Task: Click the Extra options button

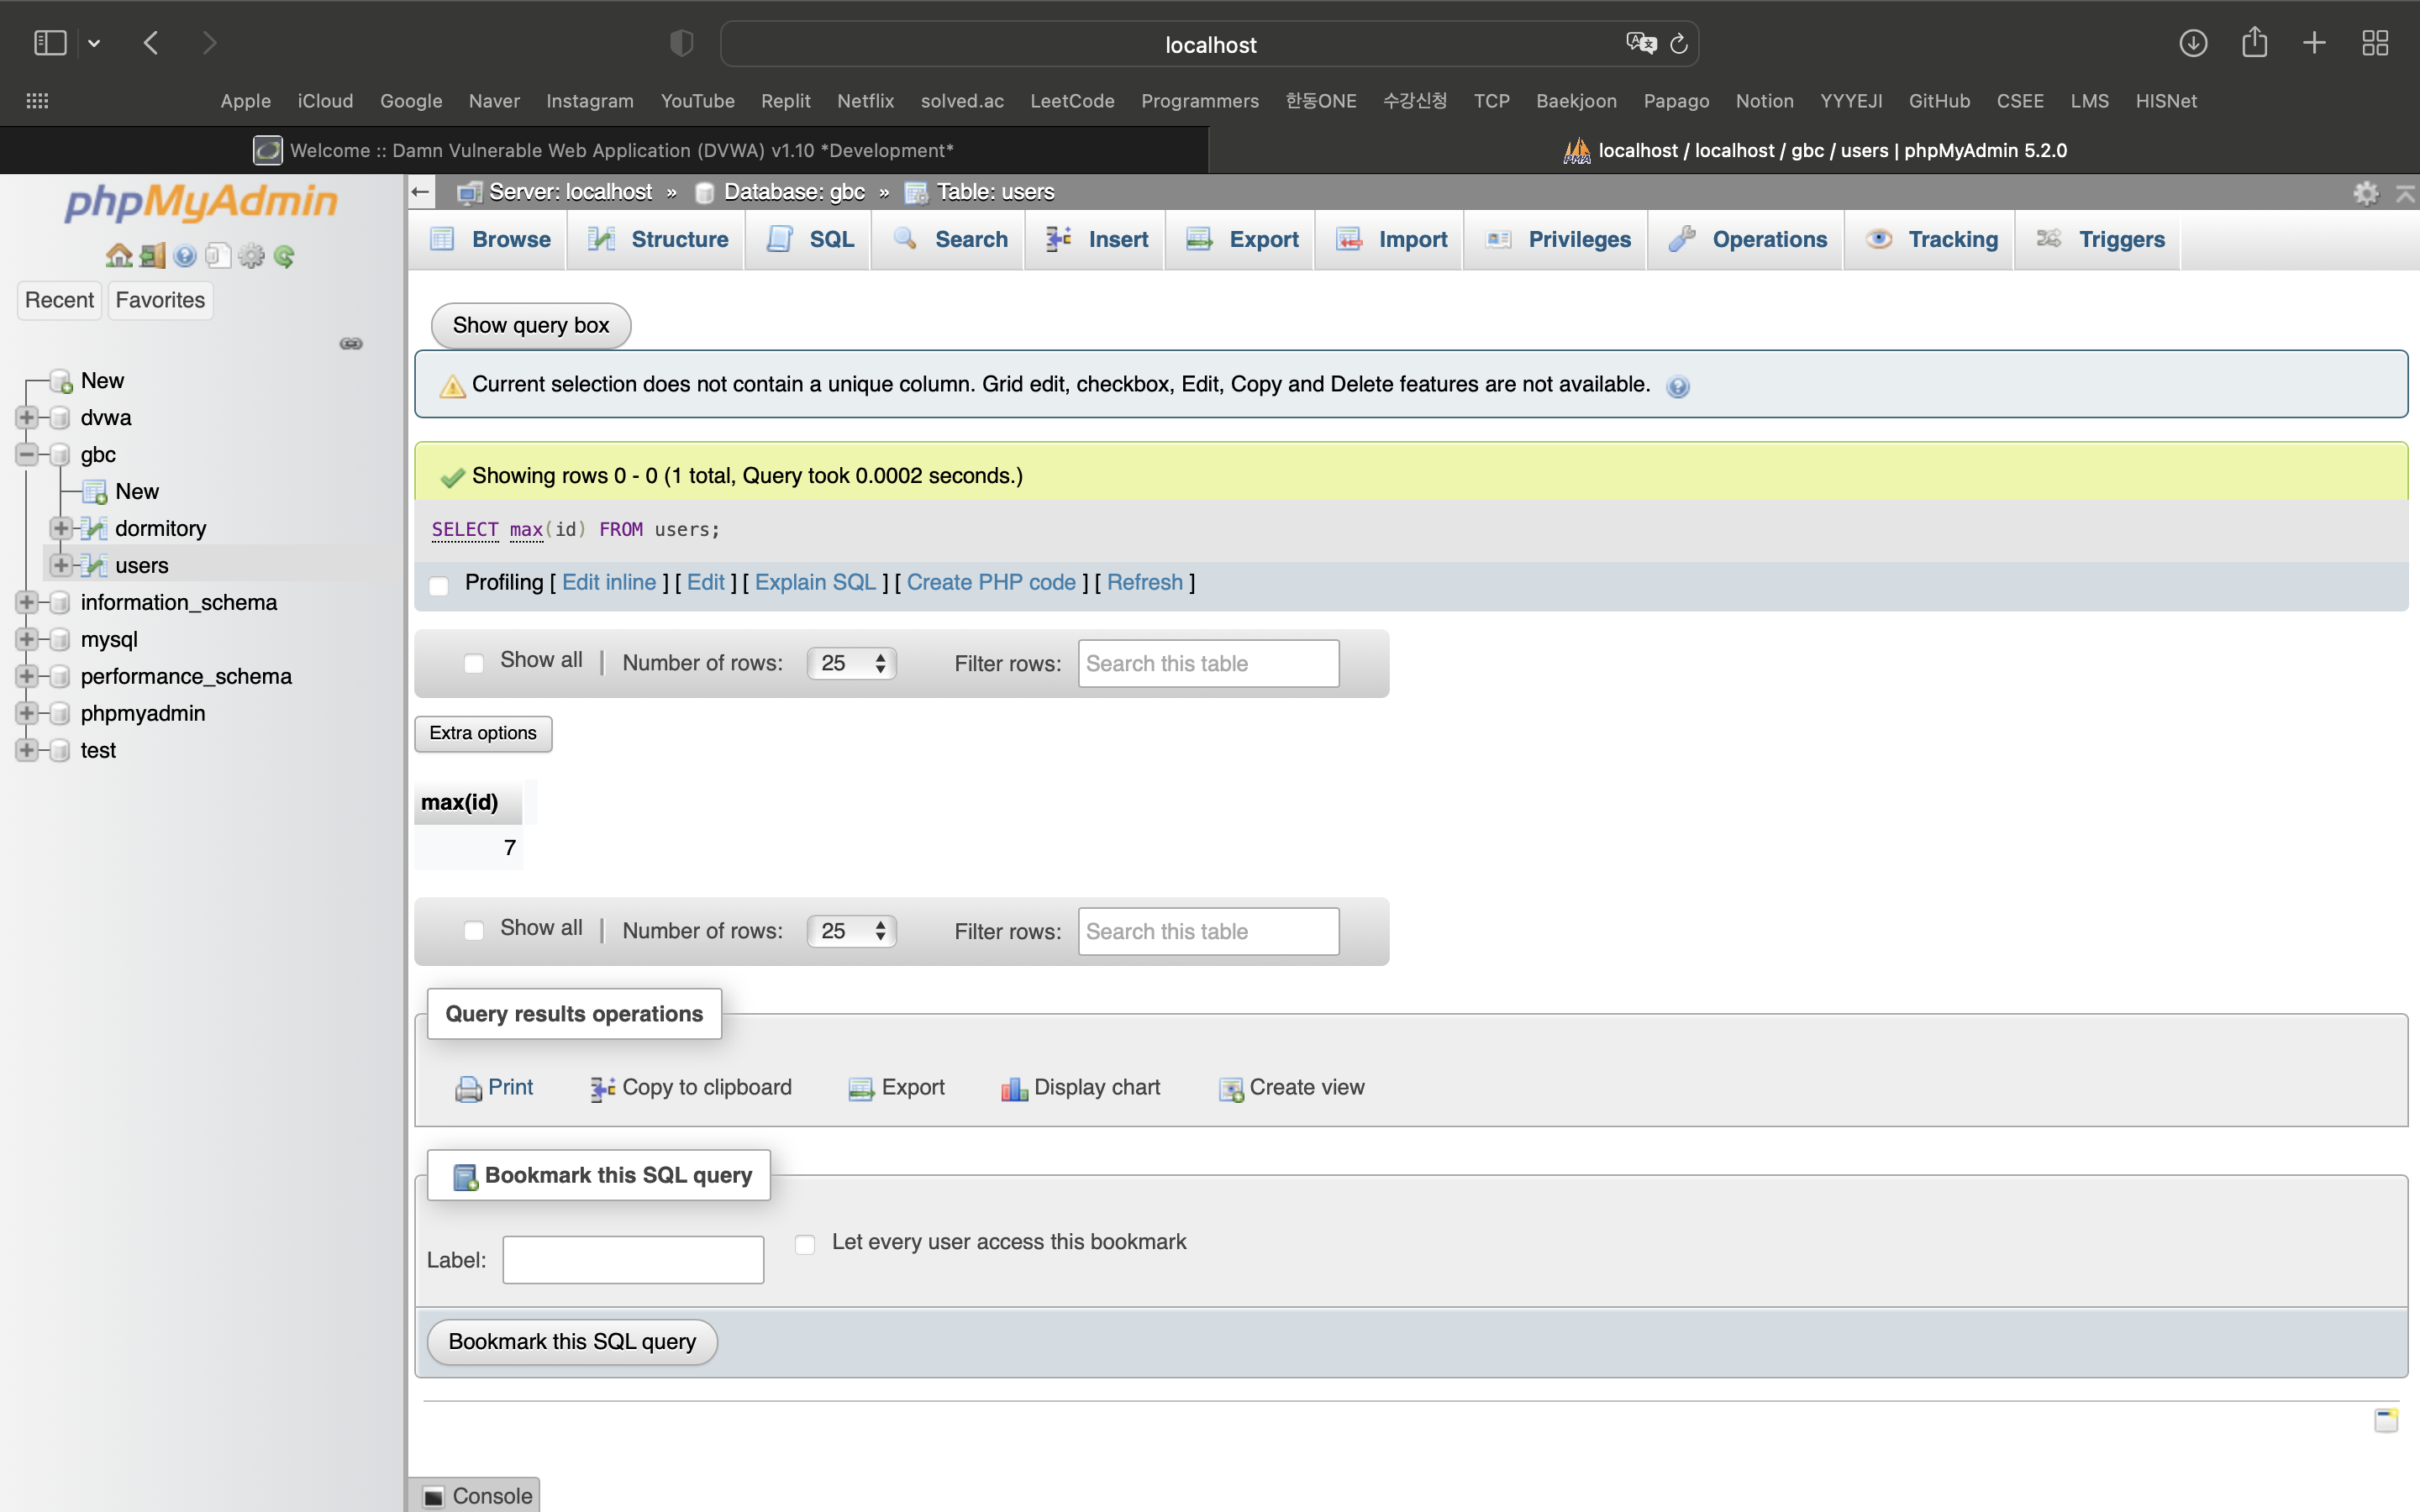Action: 483,733
